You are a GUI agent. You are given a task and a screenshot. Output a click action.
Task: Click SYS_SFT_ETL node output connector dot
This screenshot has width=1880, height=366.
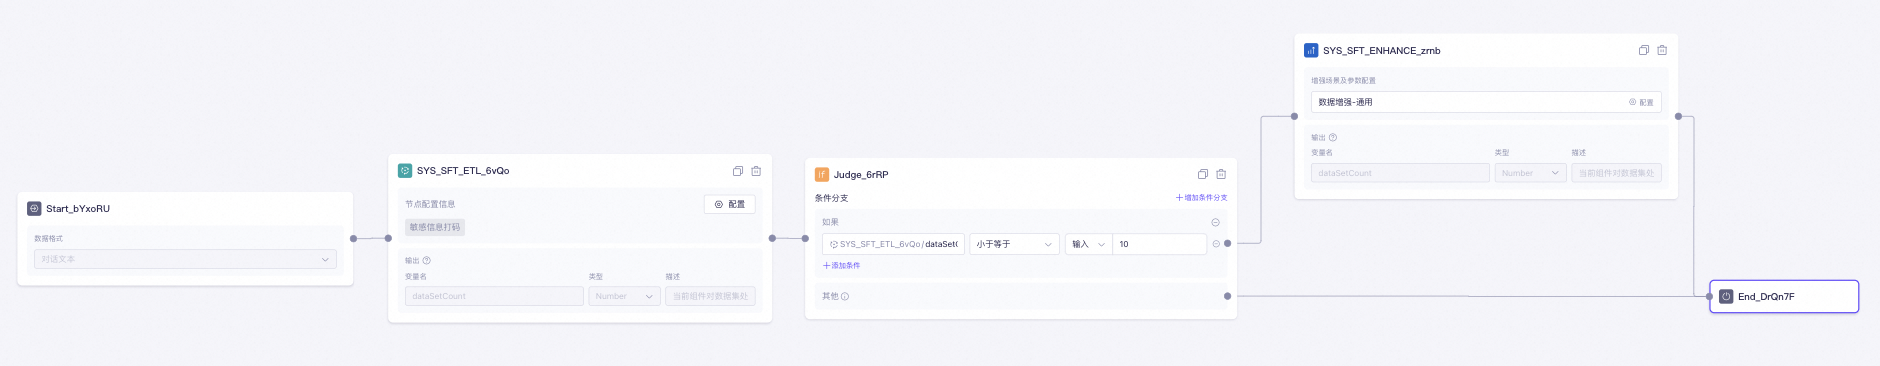(x=772, y=238)
